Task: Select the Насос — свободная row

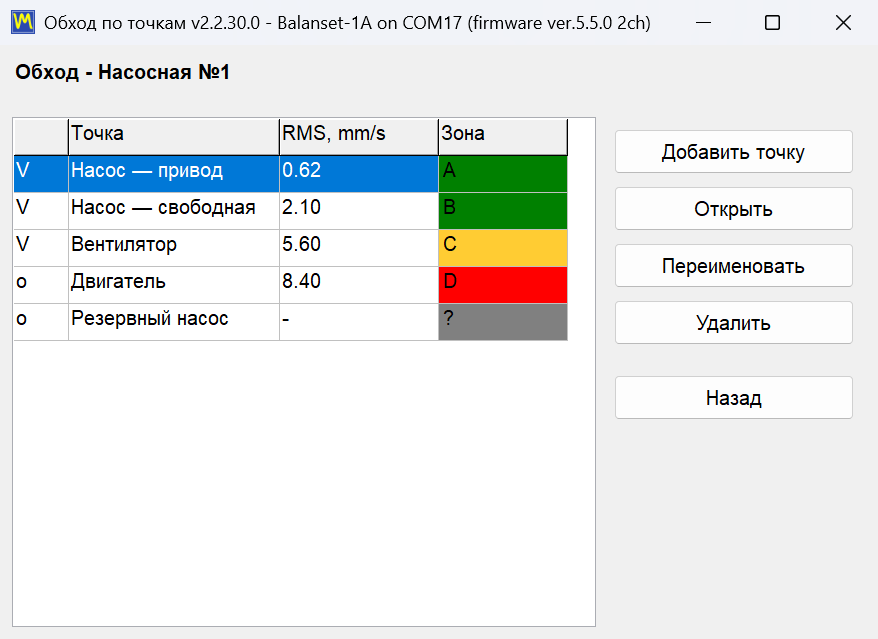Action: pyautogui.click(x=290, y=211)
